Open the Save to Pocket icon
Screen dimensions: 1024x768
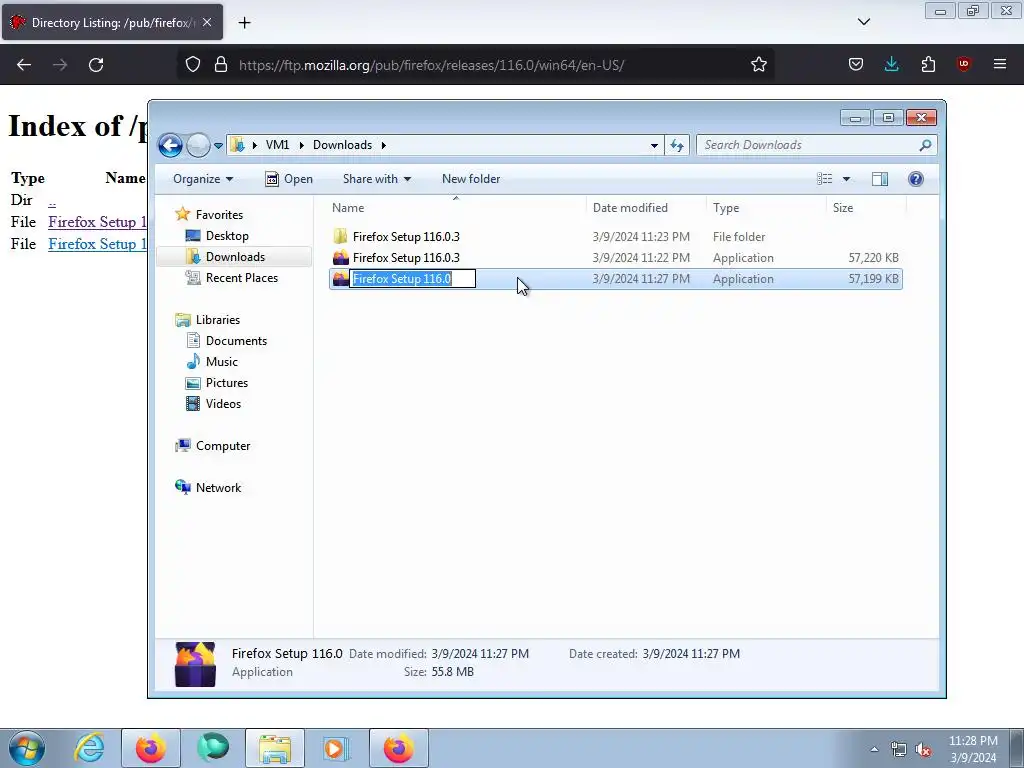click(x=856, y=65)
